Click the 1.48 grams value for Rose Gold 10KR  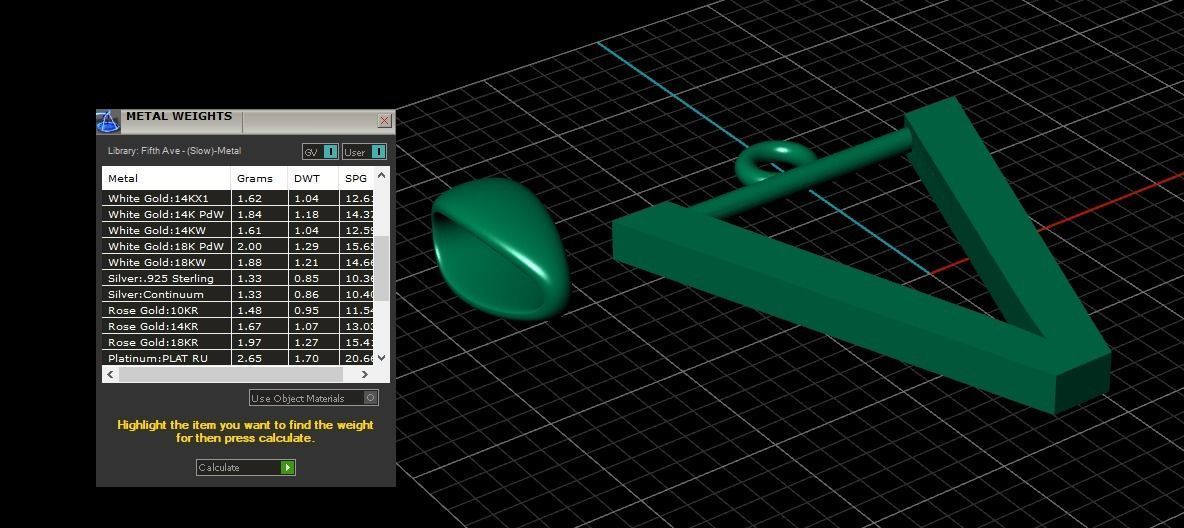click(x=249, y=310)
